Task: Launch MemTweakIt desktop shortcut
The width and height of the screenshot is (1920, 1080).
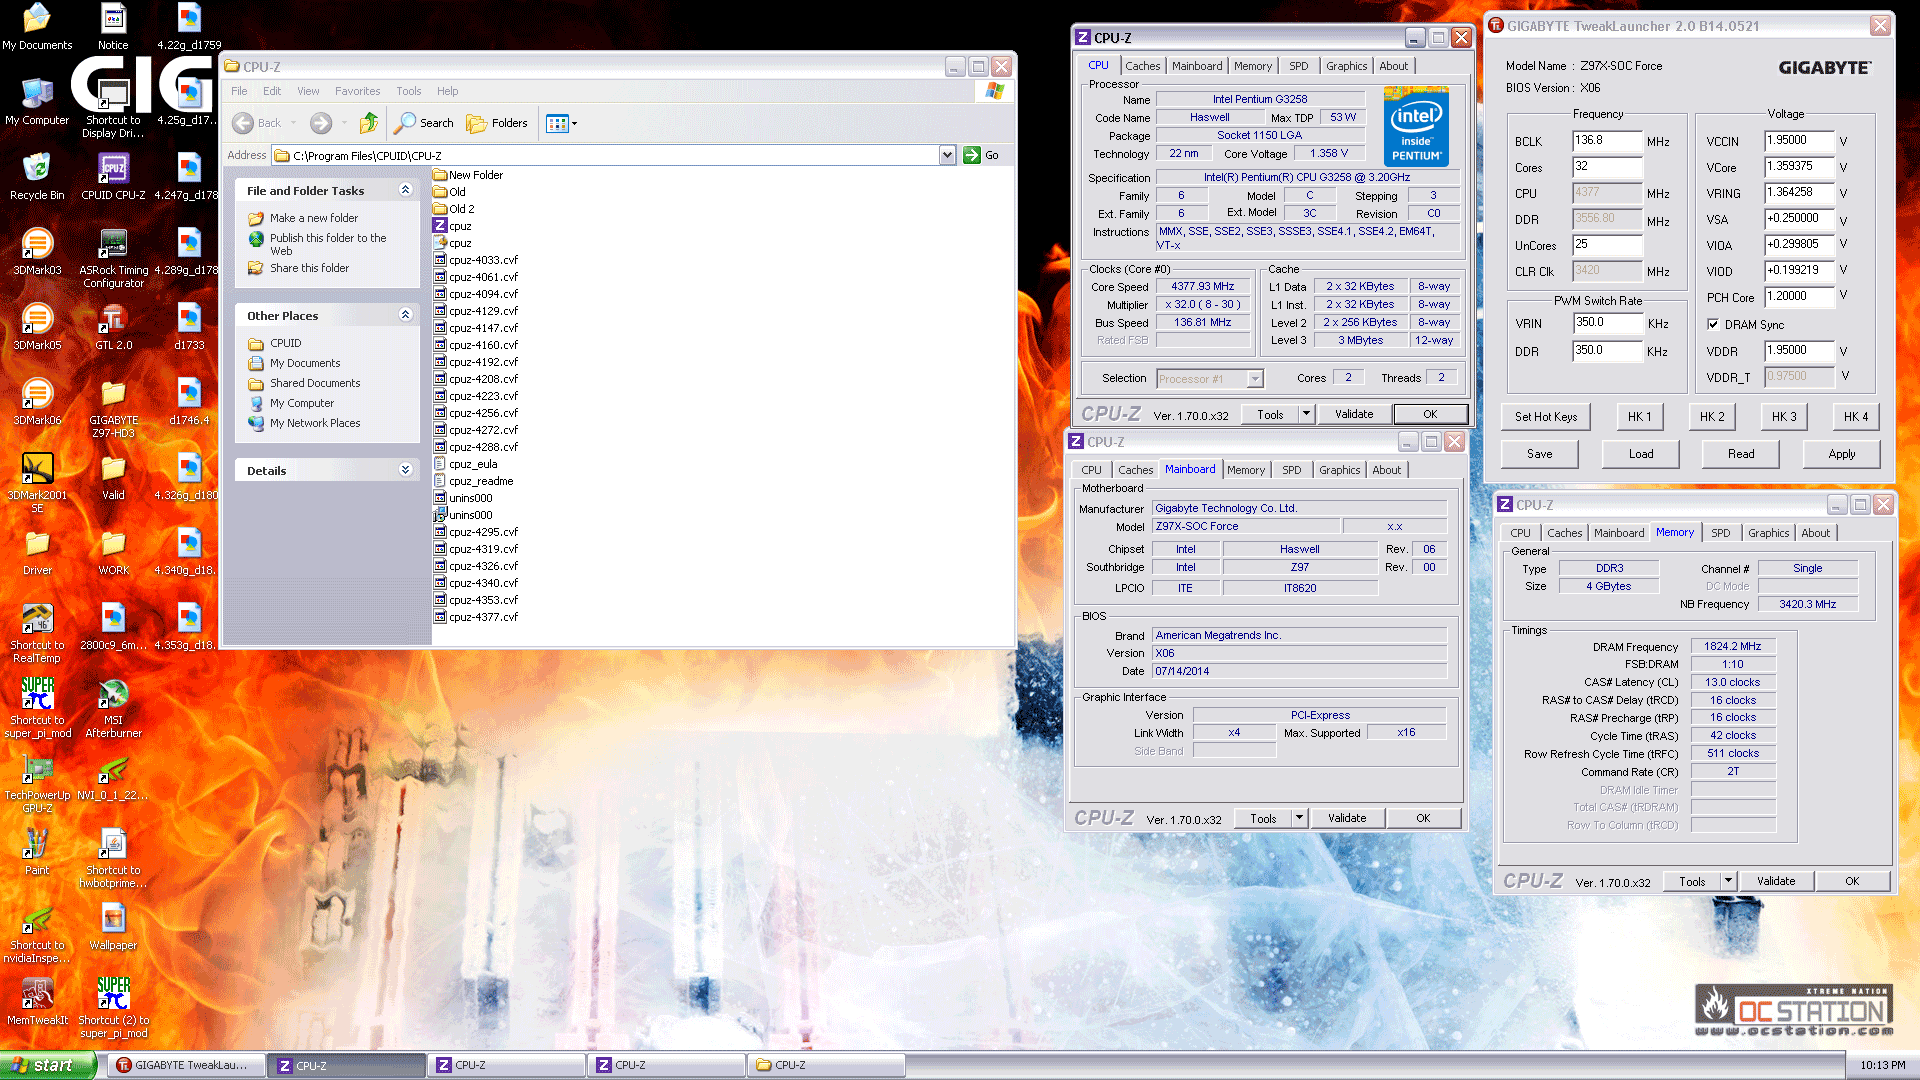Action: coord(37,1002)
